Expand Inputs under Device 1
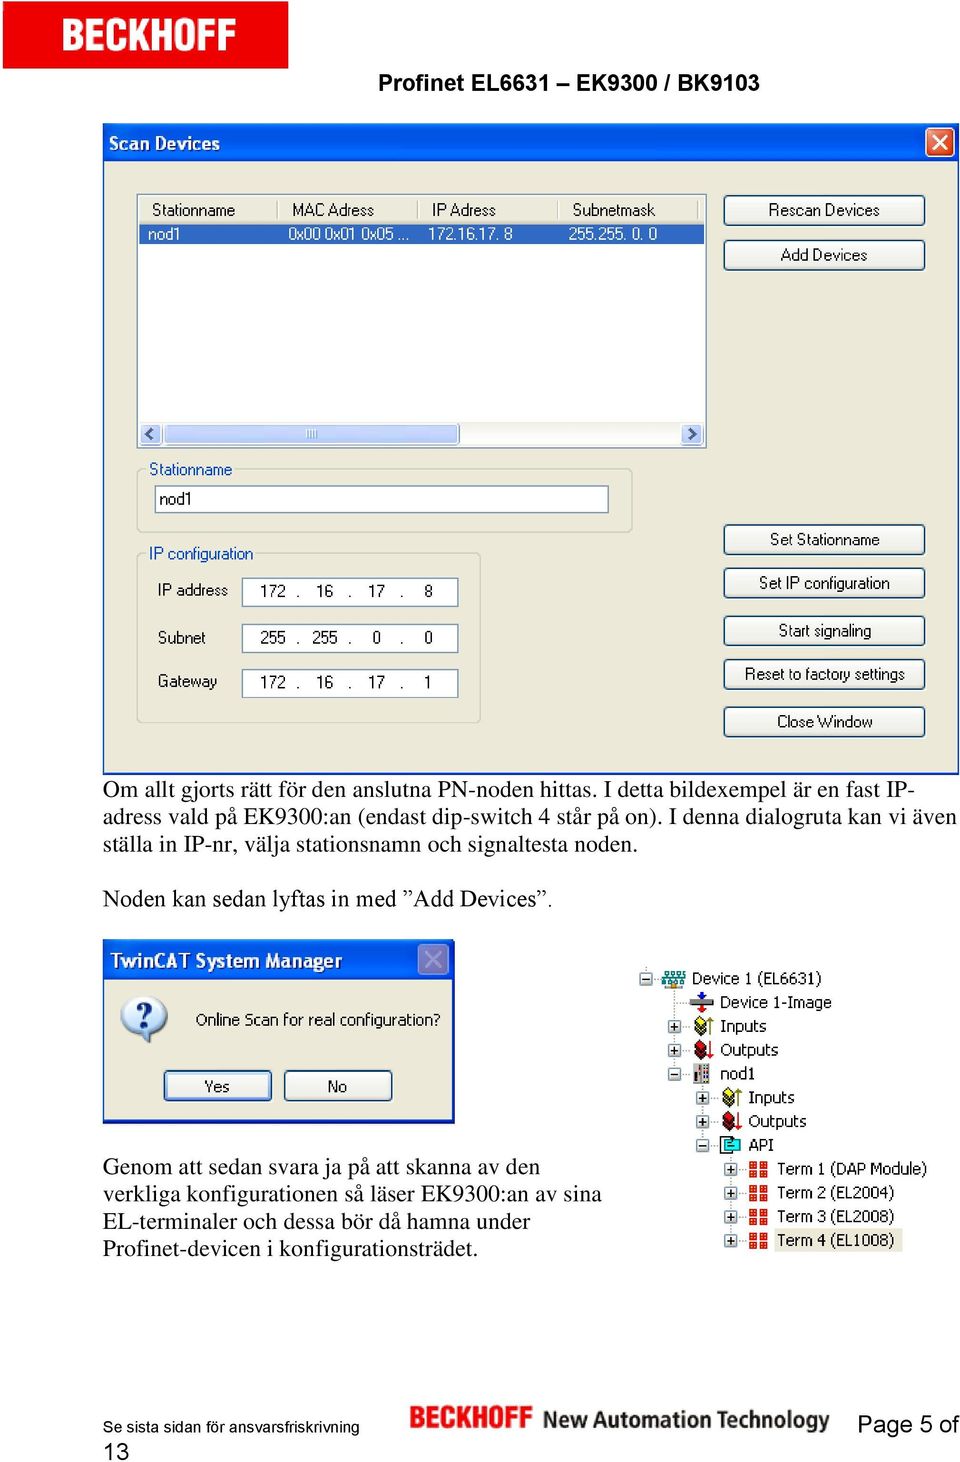The width and height of the screenshot is (960, 1462). (x=674, y=1026)
